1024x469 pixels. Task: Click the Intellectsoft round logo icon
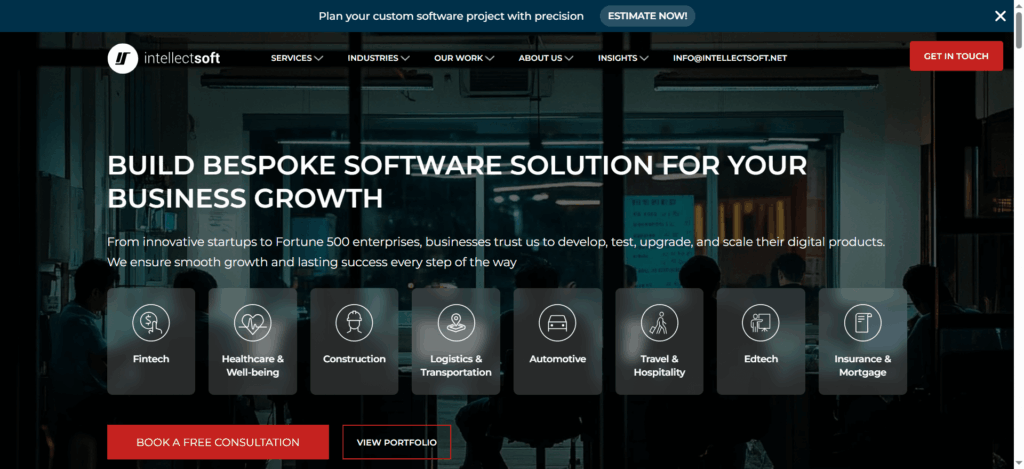[123, 58]
